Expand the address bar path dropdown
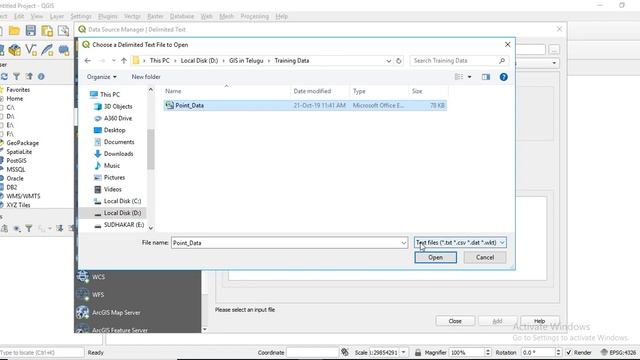The height and width of the screenshot is (360, 640). pyautogui.click(x=389, y=61)
